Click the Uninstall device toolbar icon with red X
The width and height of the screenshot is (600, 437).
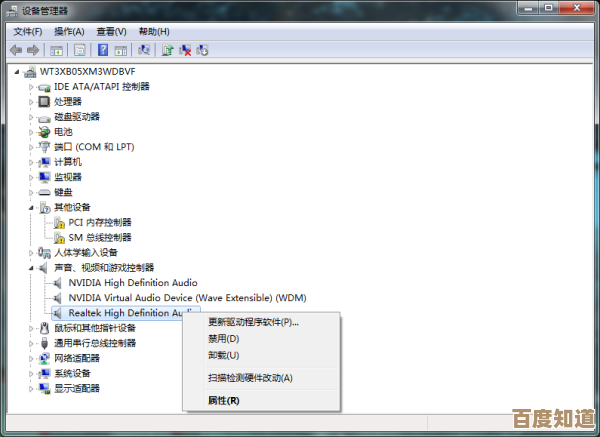(185, 50)
